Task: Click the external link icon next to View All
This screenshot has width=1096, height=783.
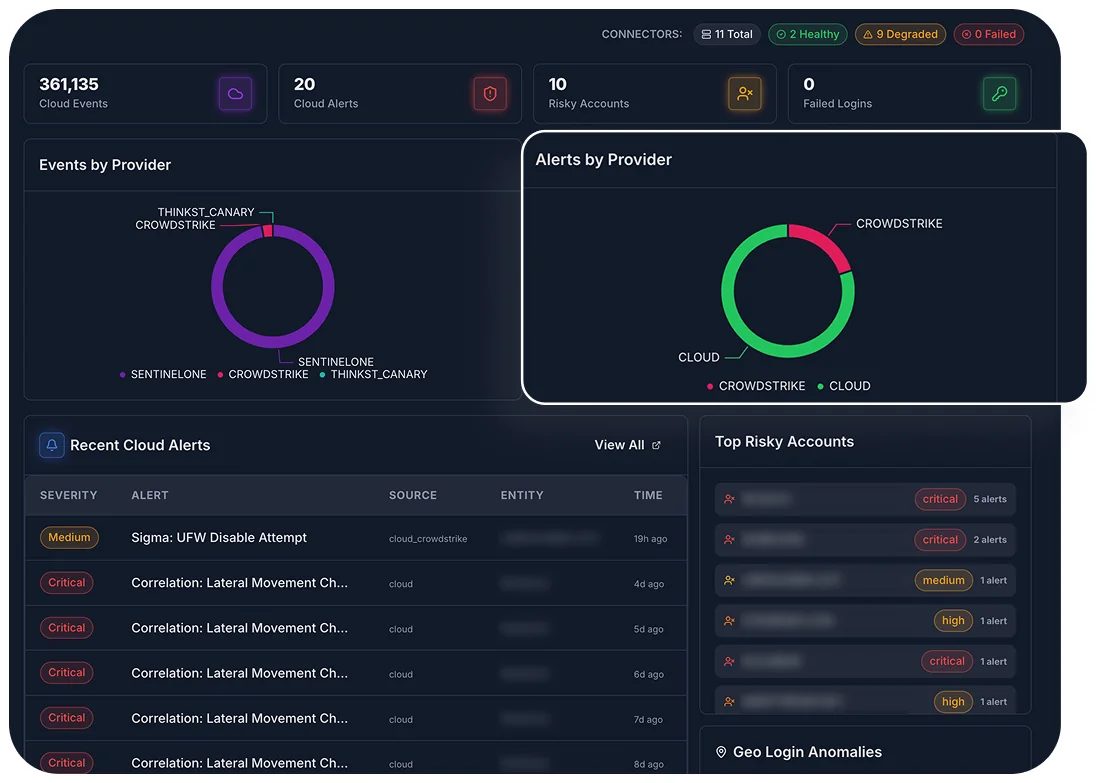Action: 656,445
